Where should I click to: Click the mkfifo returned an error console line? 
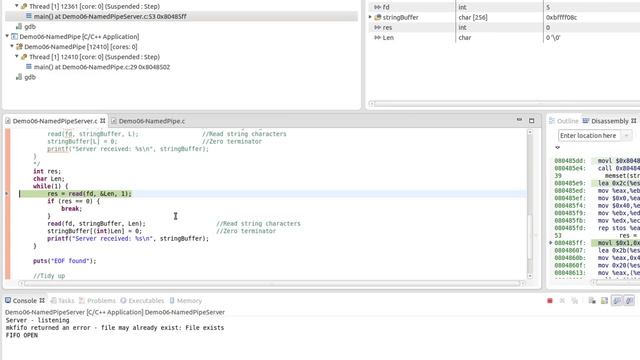point(115,328)
